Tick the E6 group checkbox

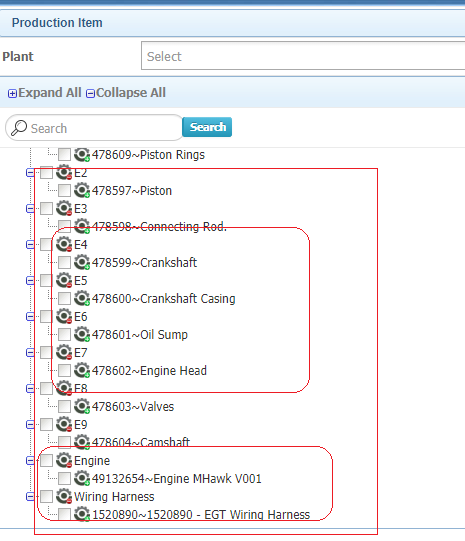46,316
